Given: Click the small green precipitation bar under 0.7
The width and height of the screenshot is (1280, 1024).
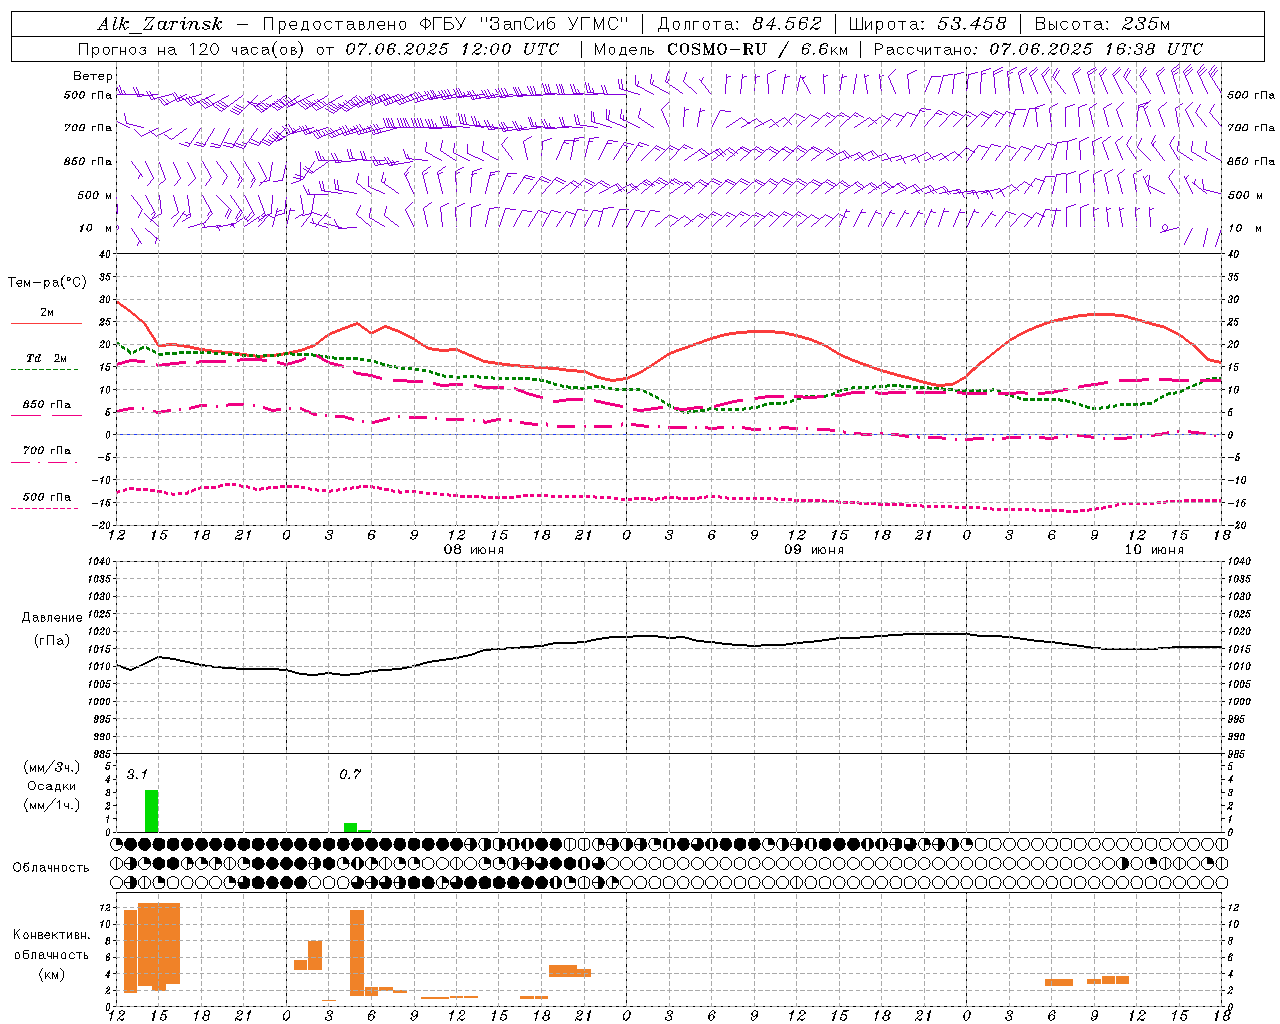Looking at the screenshot, I should click(350, 827).
